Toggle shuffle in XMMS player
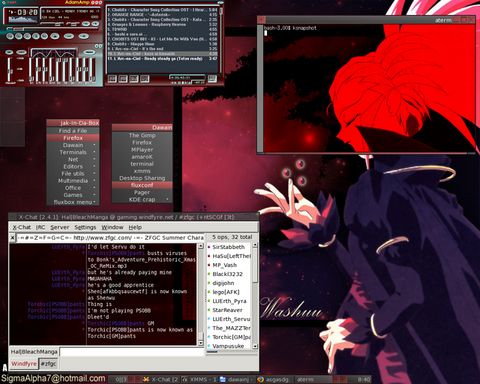 pos(69,36)
